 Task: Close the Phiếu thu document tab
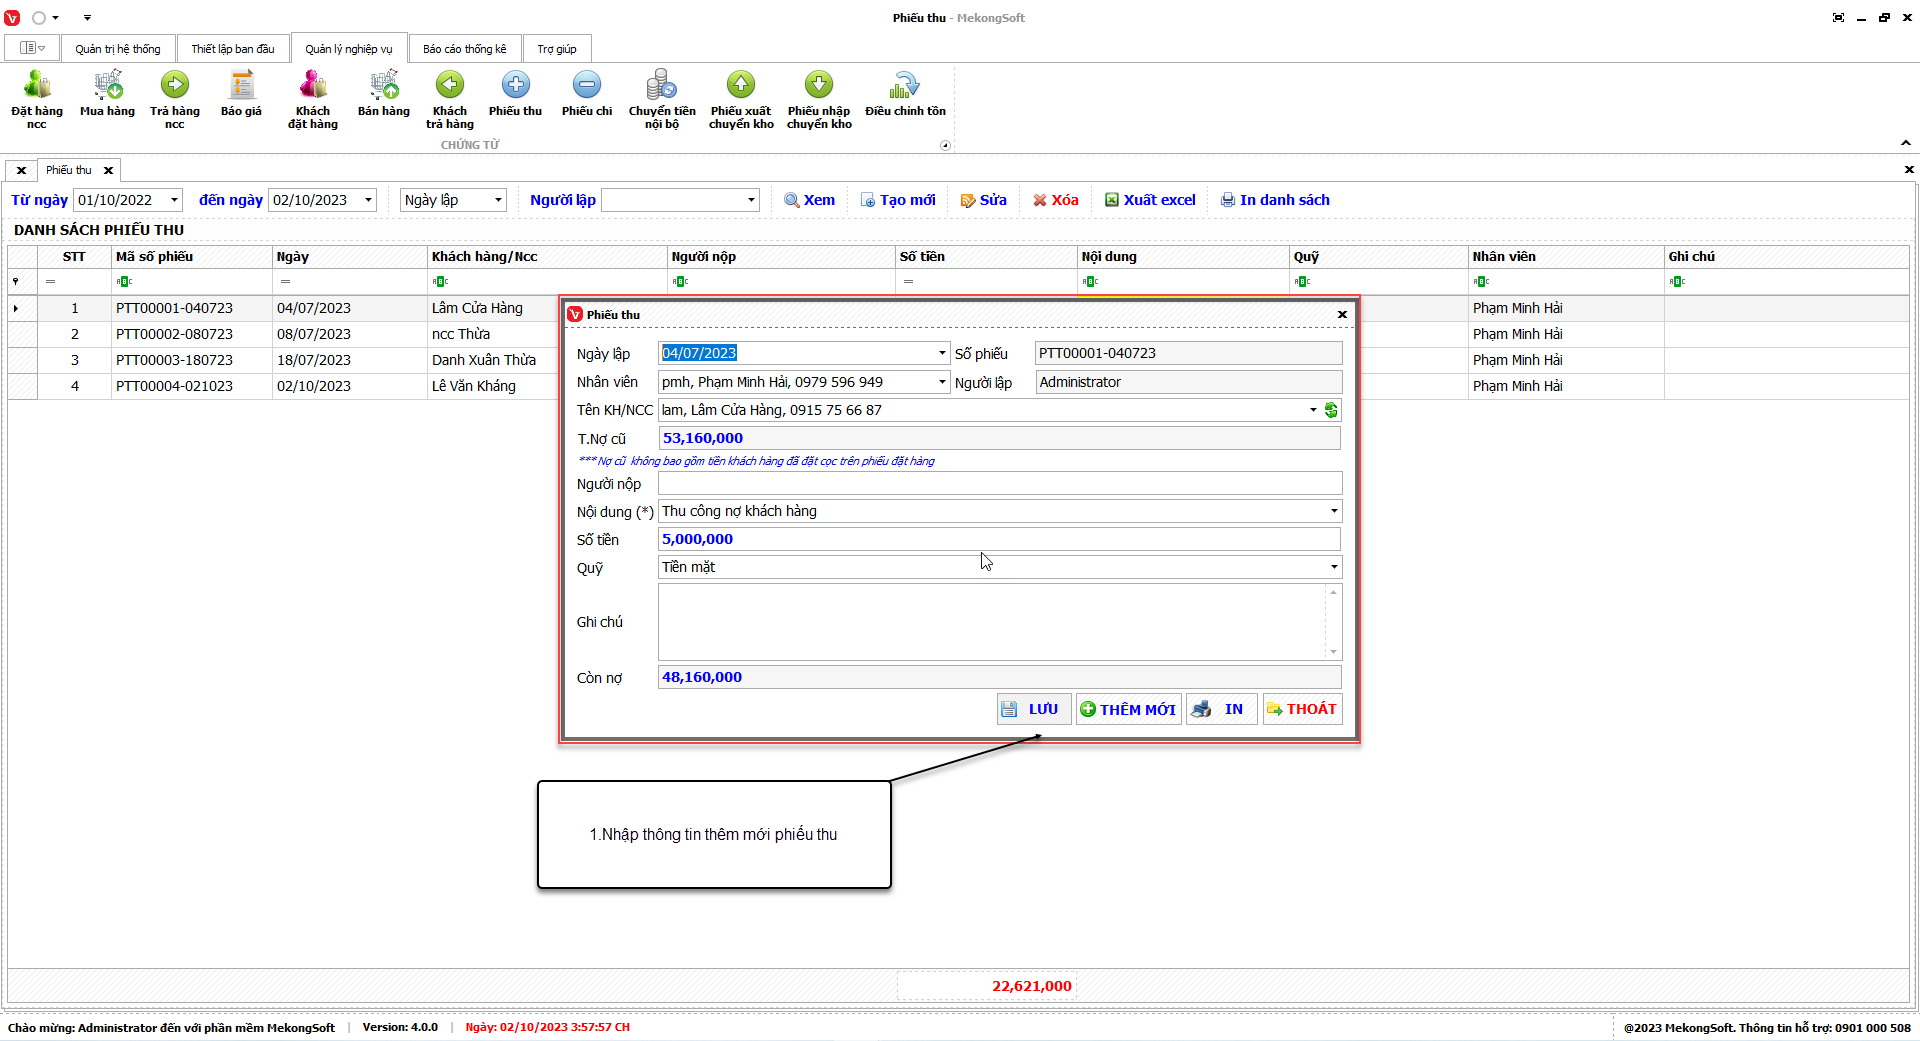coord(109,170)
